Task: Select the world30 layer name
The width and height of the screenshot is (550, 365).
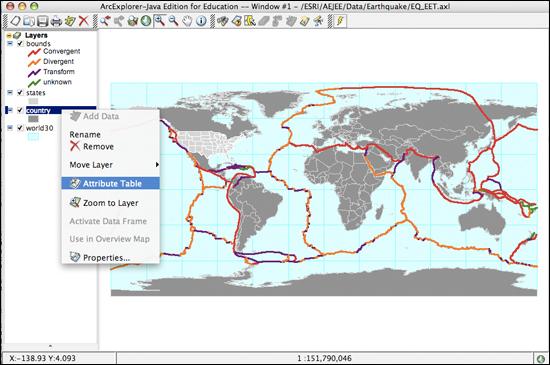Action: pos(40,128)
